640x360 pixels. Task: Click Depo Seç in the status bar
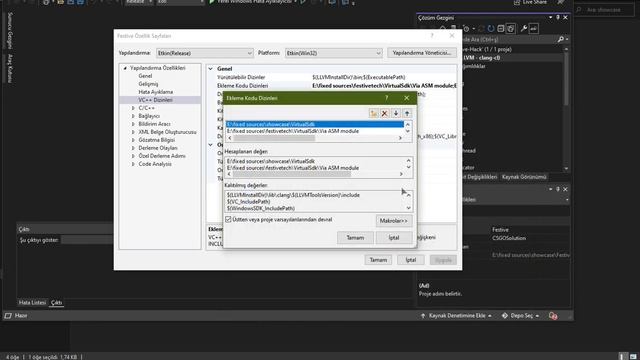[x=520, y=316]
